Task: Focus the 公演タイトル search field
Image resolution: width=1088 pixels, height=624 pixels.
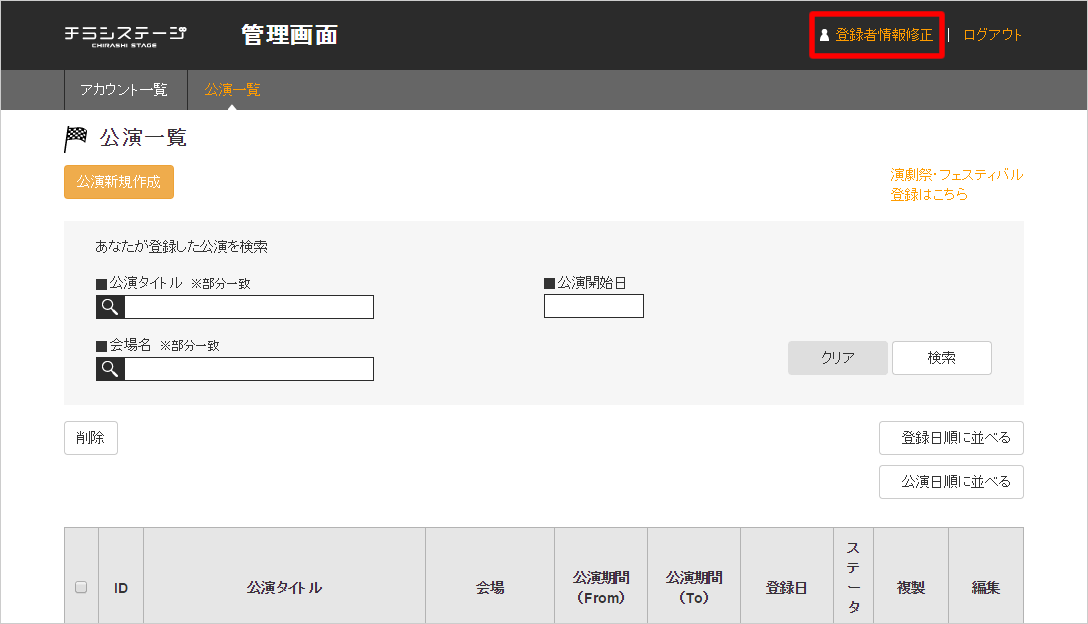Action: click(x=248, y=307)
